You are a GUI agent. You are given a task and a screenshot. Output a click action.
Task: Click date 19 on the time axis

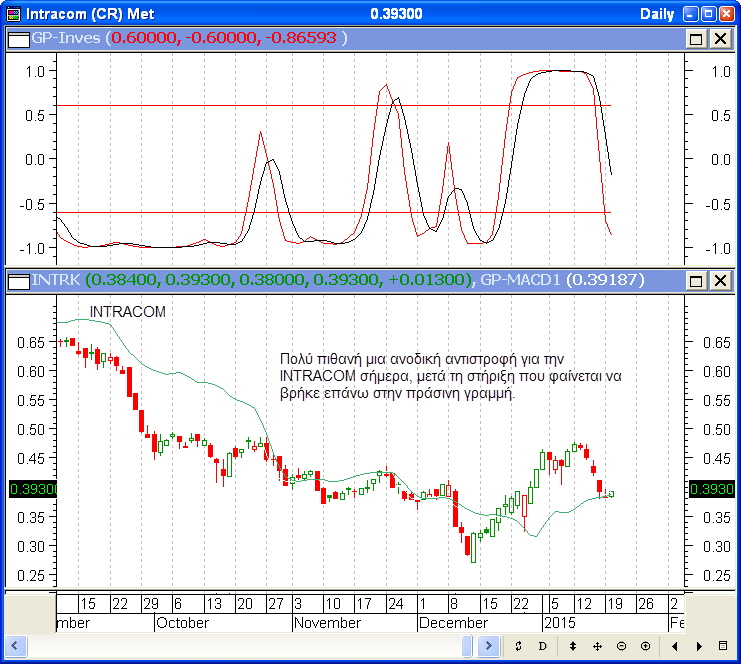click(615, 604)
